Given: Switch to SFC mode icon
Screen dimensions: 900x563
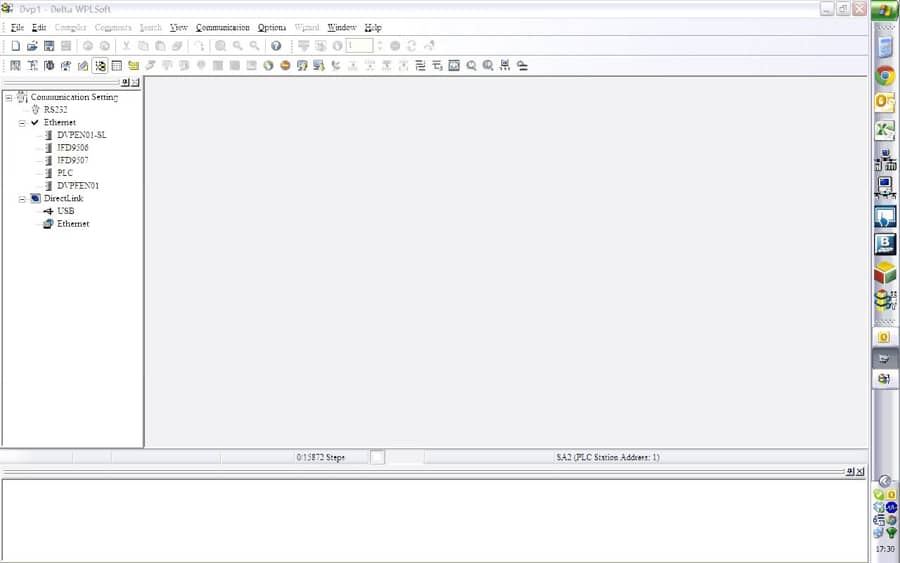Looking at the screenshot, I should click(x=49, y=65).
